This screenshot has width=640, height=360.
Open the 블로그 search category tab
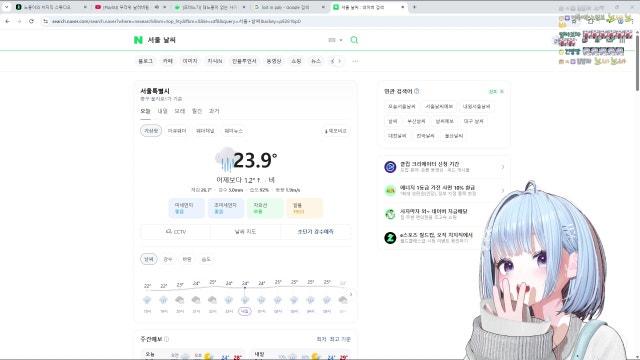point(145,61)
